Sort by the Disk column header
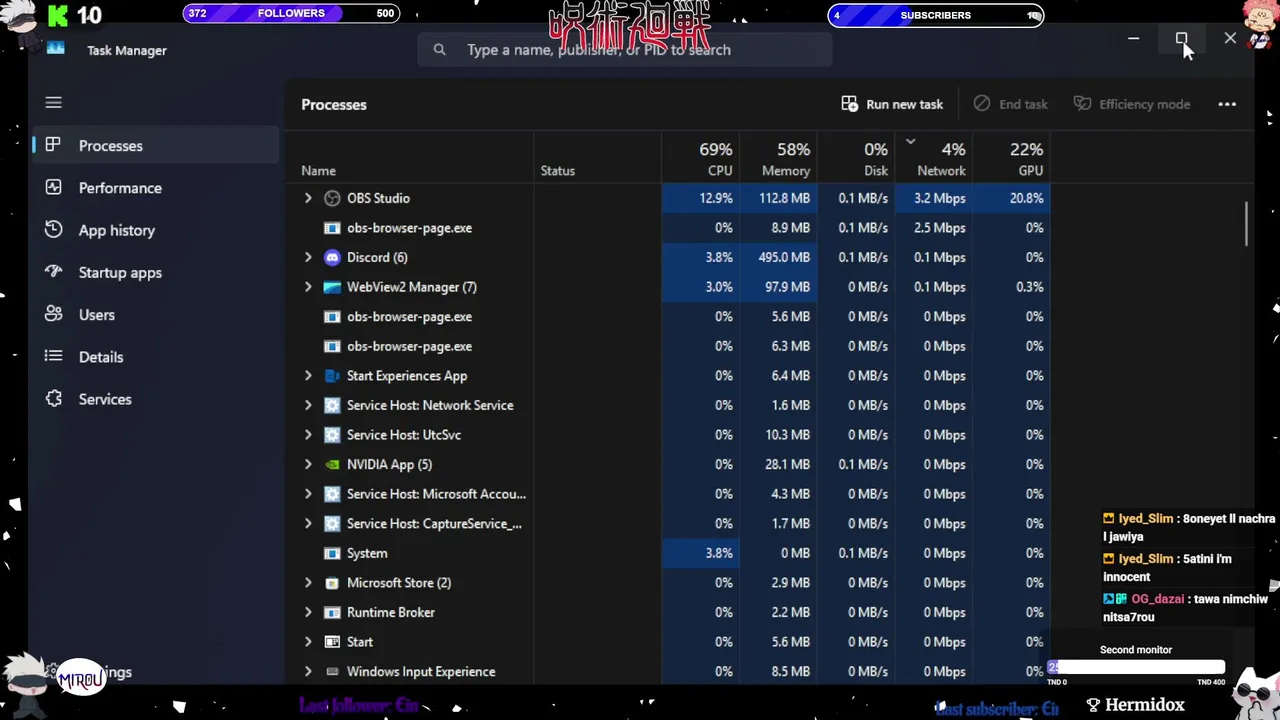 pos(856,158)
